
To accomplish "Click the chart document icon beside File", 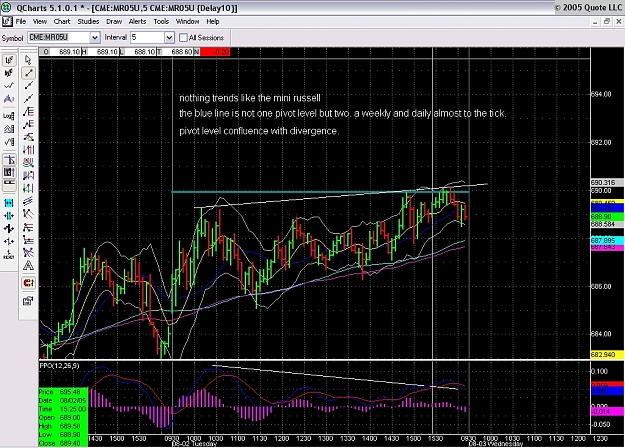I will (x=6, y=22).
